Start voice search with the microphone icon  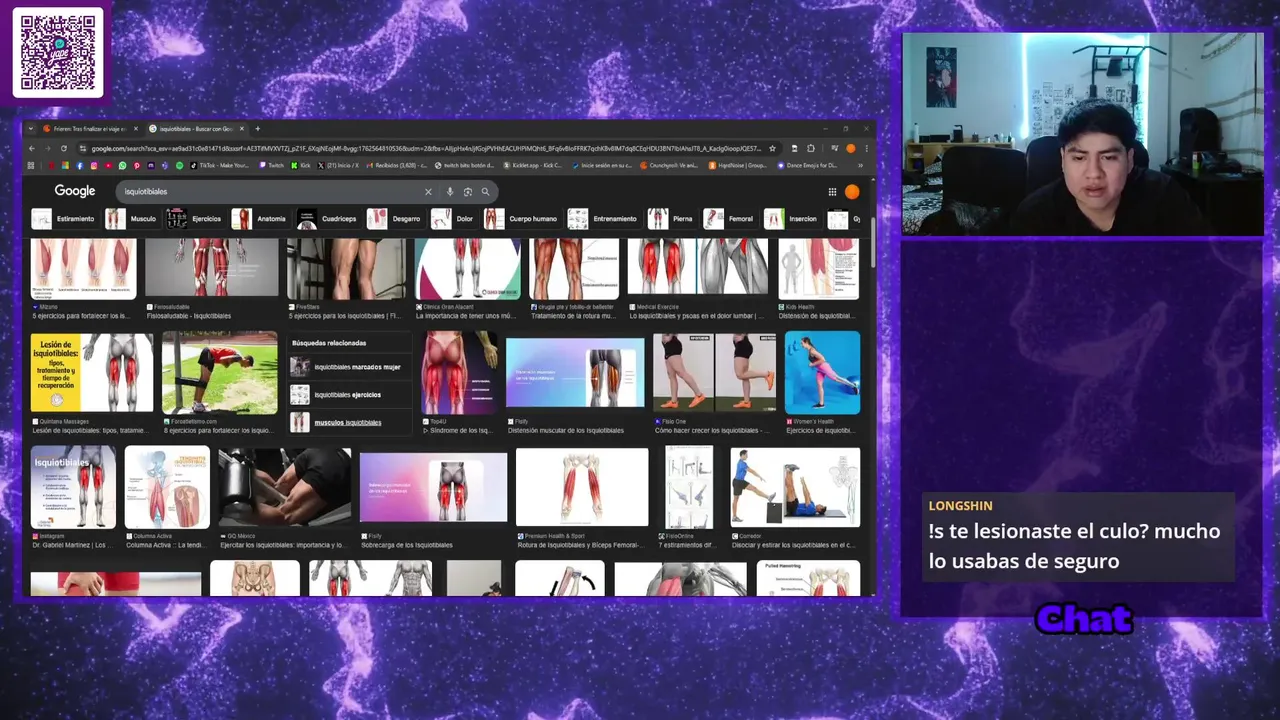pos(450,191)
